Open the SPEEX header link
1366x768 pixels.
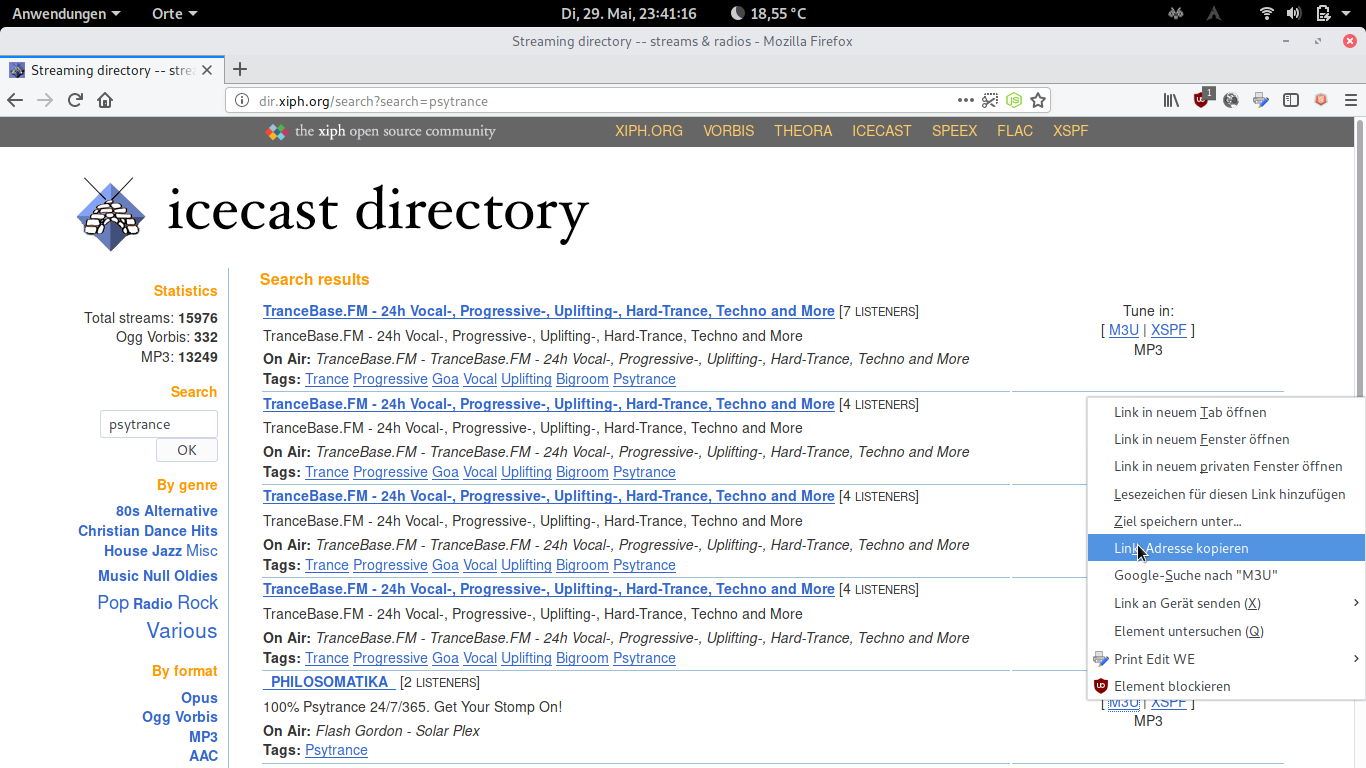click(955, 131)
